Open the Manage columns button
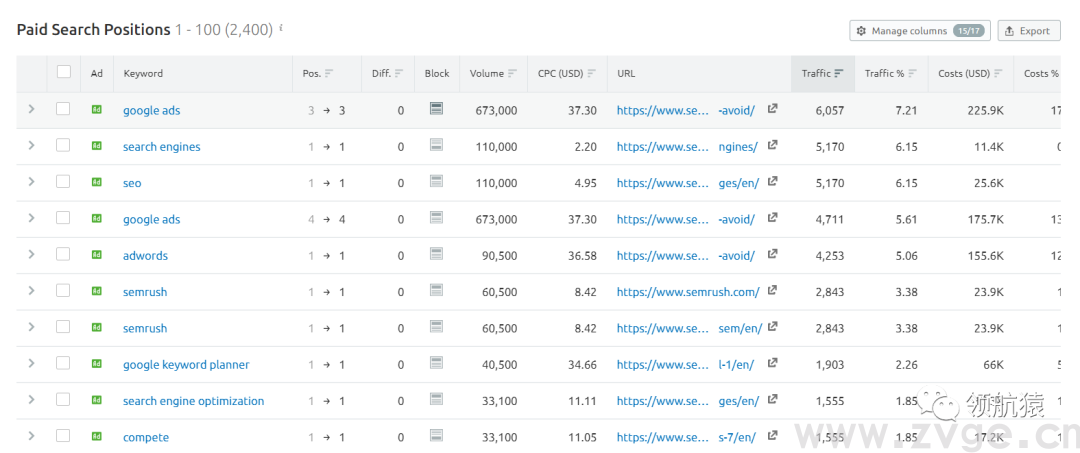 [917, 31]
